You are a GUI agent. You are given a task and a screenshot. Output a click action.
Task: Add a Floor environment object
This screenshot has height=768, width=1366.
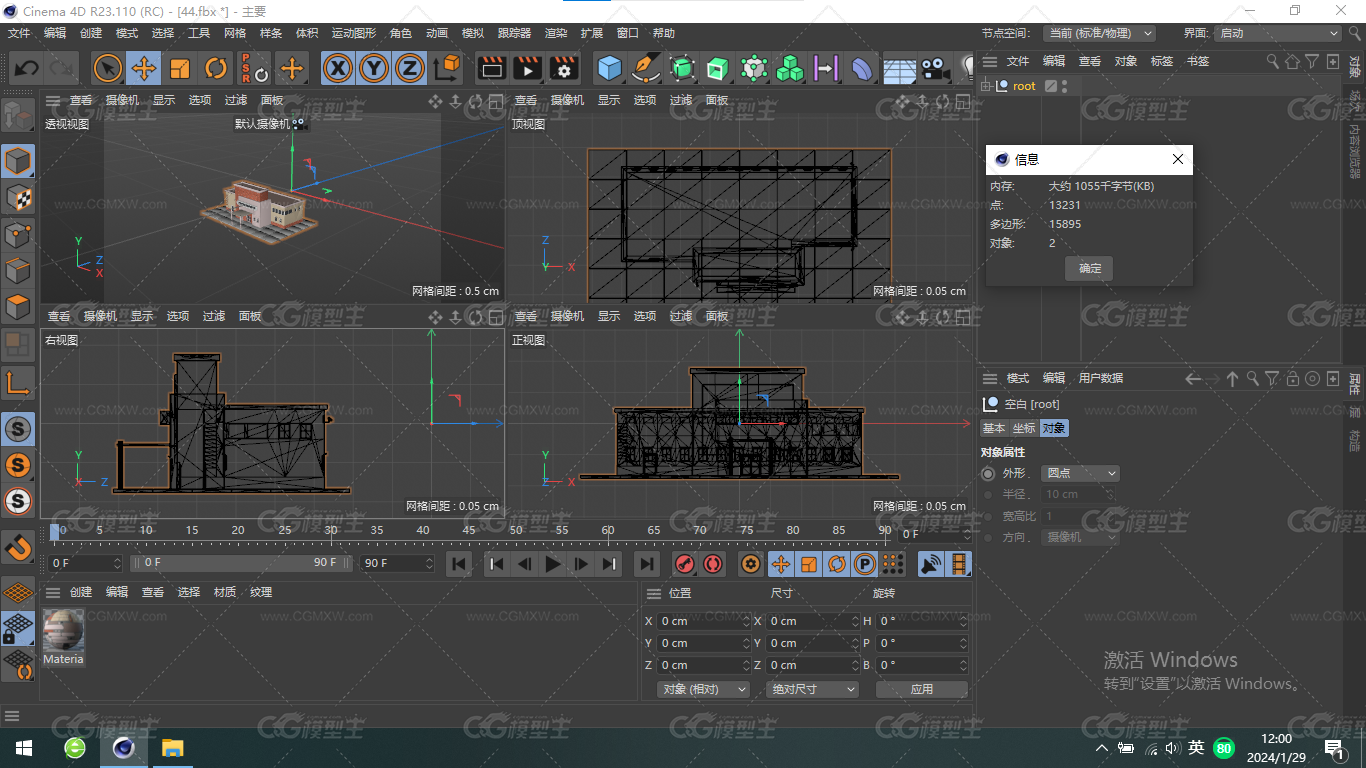(899, 68)
